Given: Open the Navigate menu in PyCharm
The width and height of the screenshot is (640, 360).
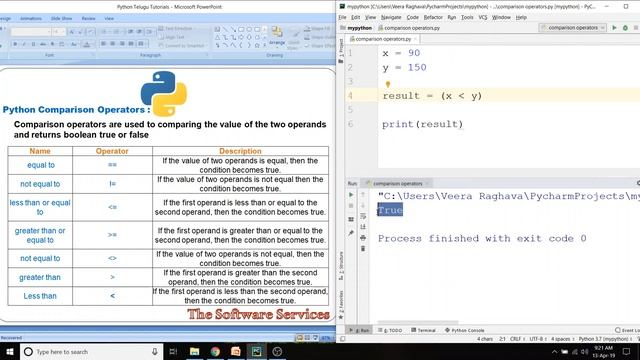Looking at the screenshot, I should pyautogui.click(x=391, y=18).
